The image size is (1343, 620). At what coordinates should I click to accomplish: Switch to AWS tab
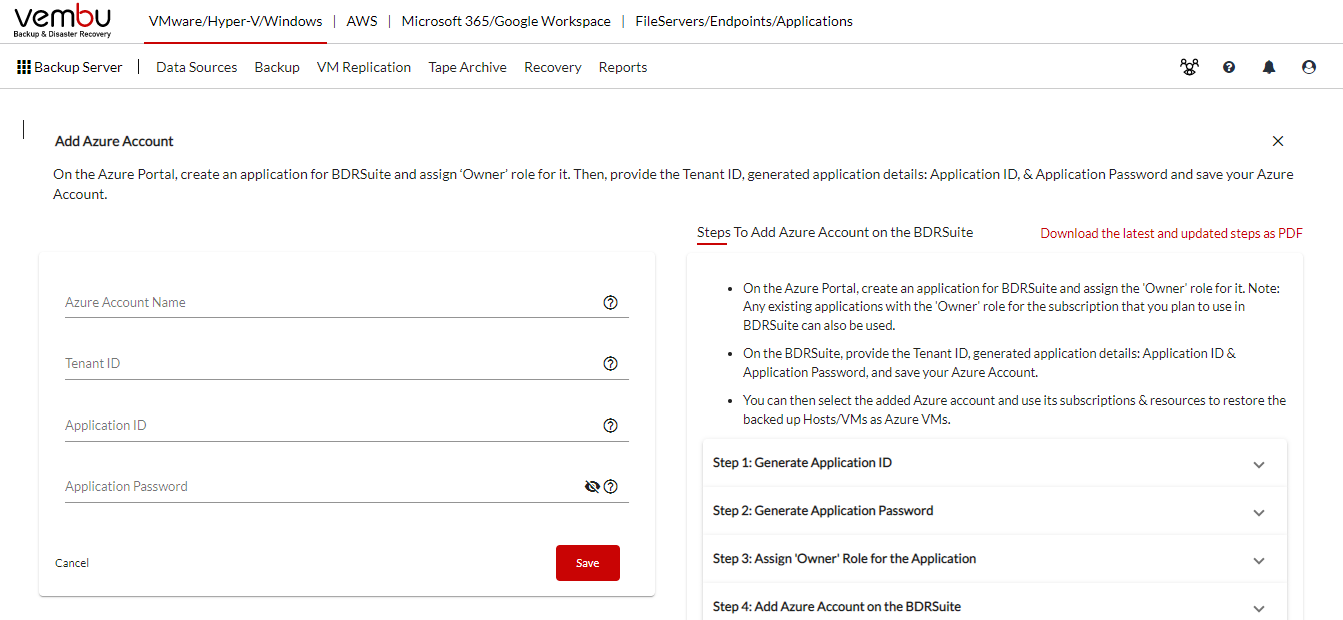[362, 21]
